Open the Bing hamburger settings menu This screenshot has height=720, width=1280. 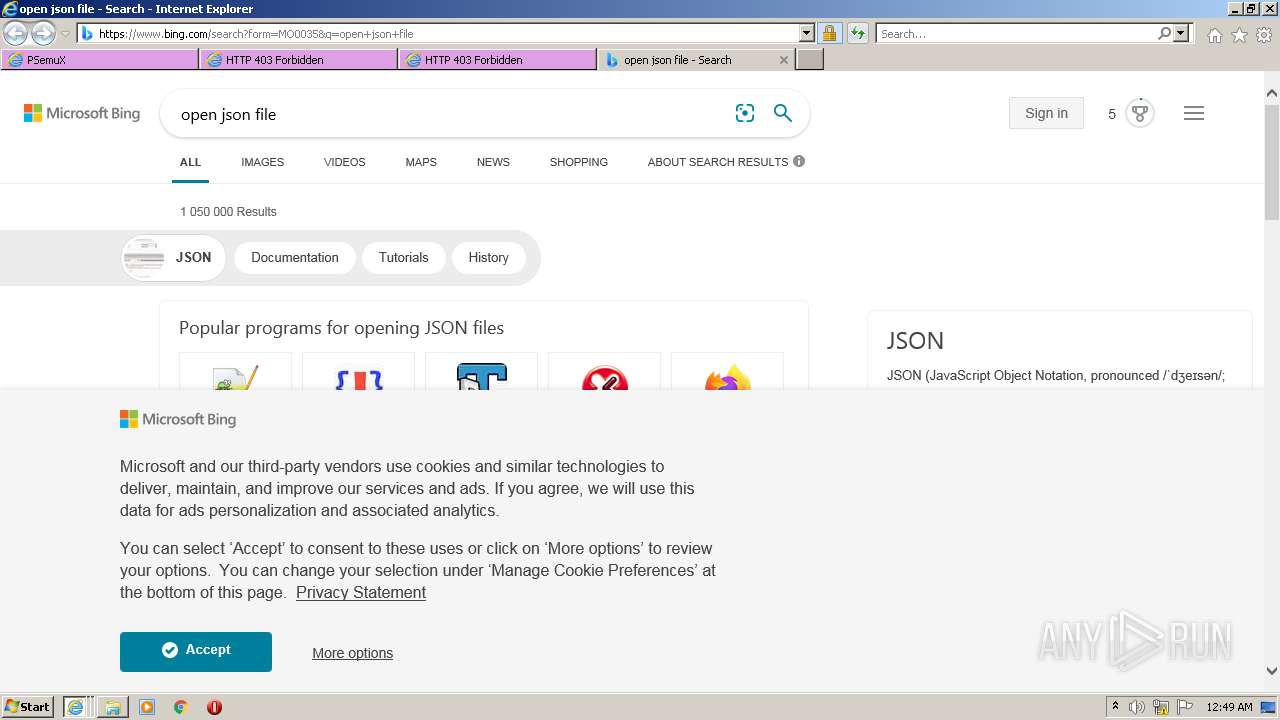(x=1194, y=113)
